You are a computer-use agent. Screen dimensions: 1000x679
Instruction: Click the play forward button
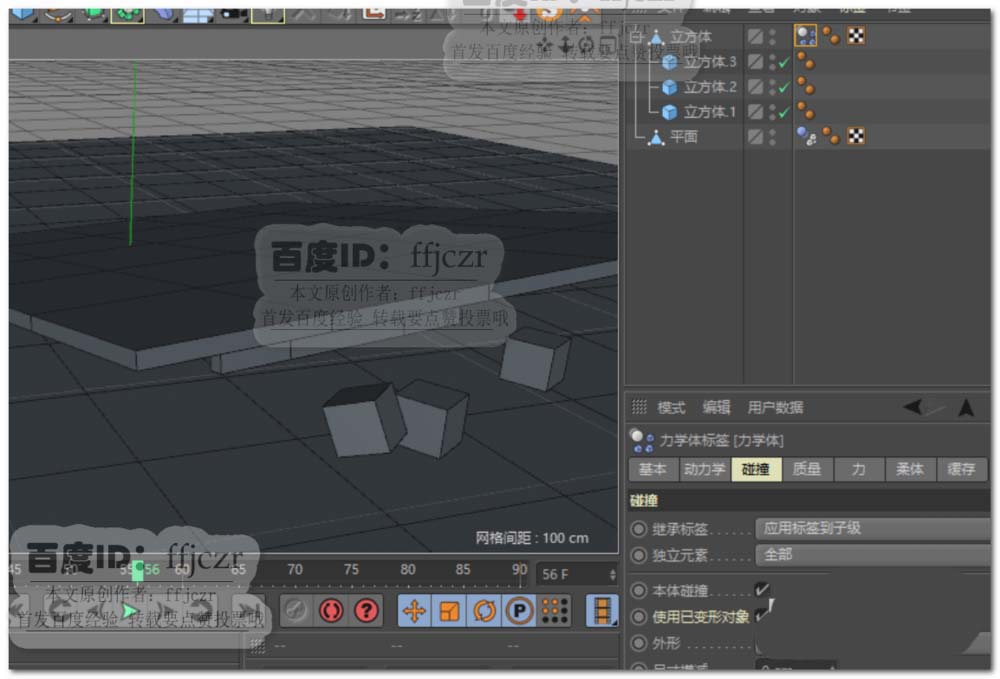[x=131, y=611]
